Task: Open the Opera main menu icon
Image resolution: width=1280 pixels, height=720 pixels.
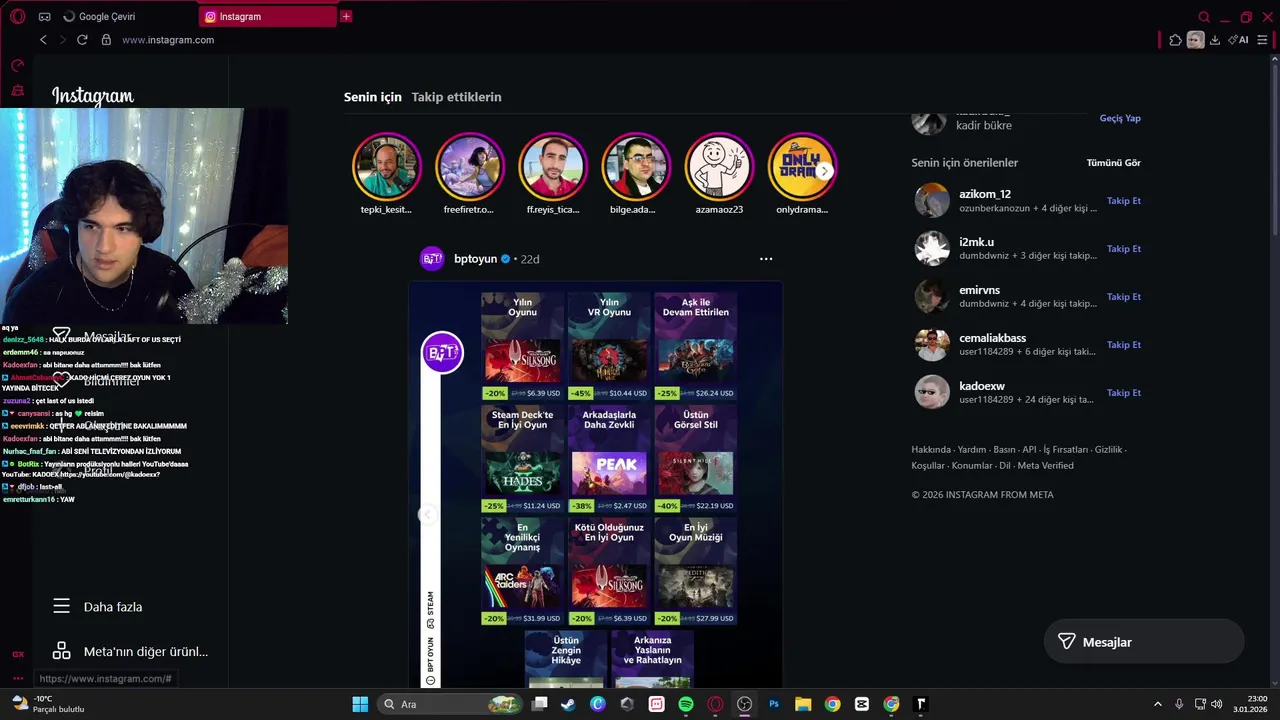Action: coord(17,17)
